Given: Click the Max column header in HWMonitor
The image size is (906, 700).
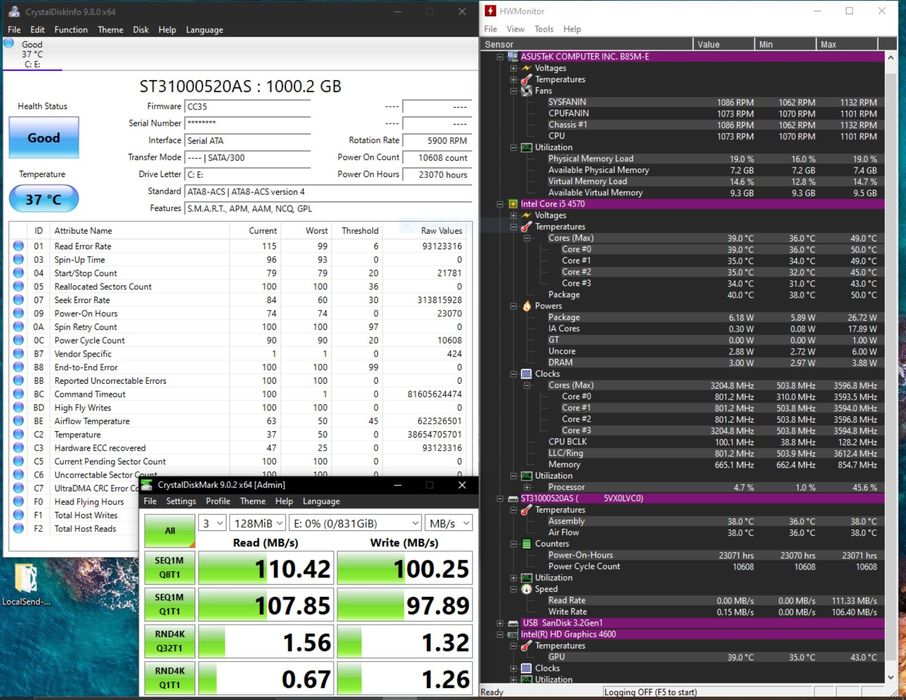Looking at the screenshot, I should tap(846, 45).
